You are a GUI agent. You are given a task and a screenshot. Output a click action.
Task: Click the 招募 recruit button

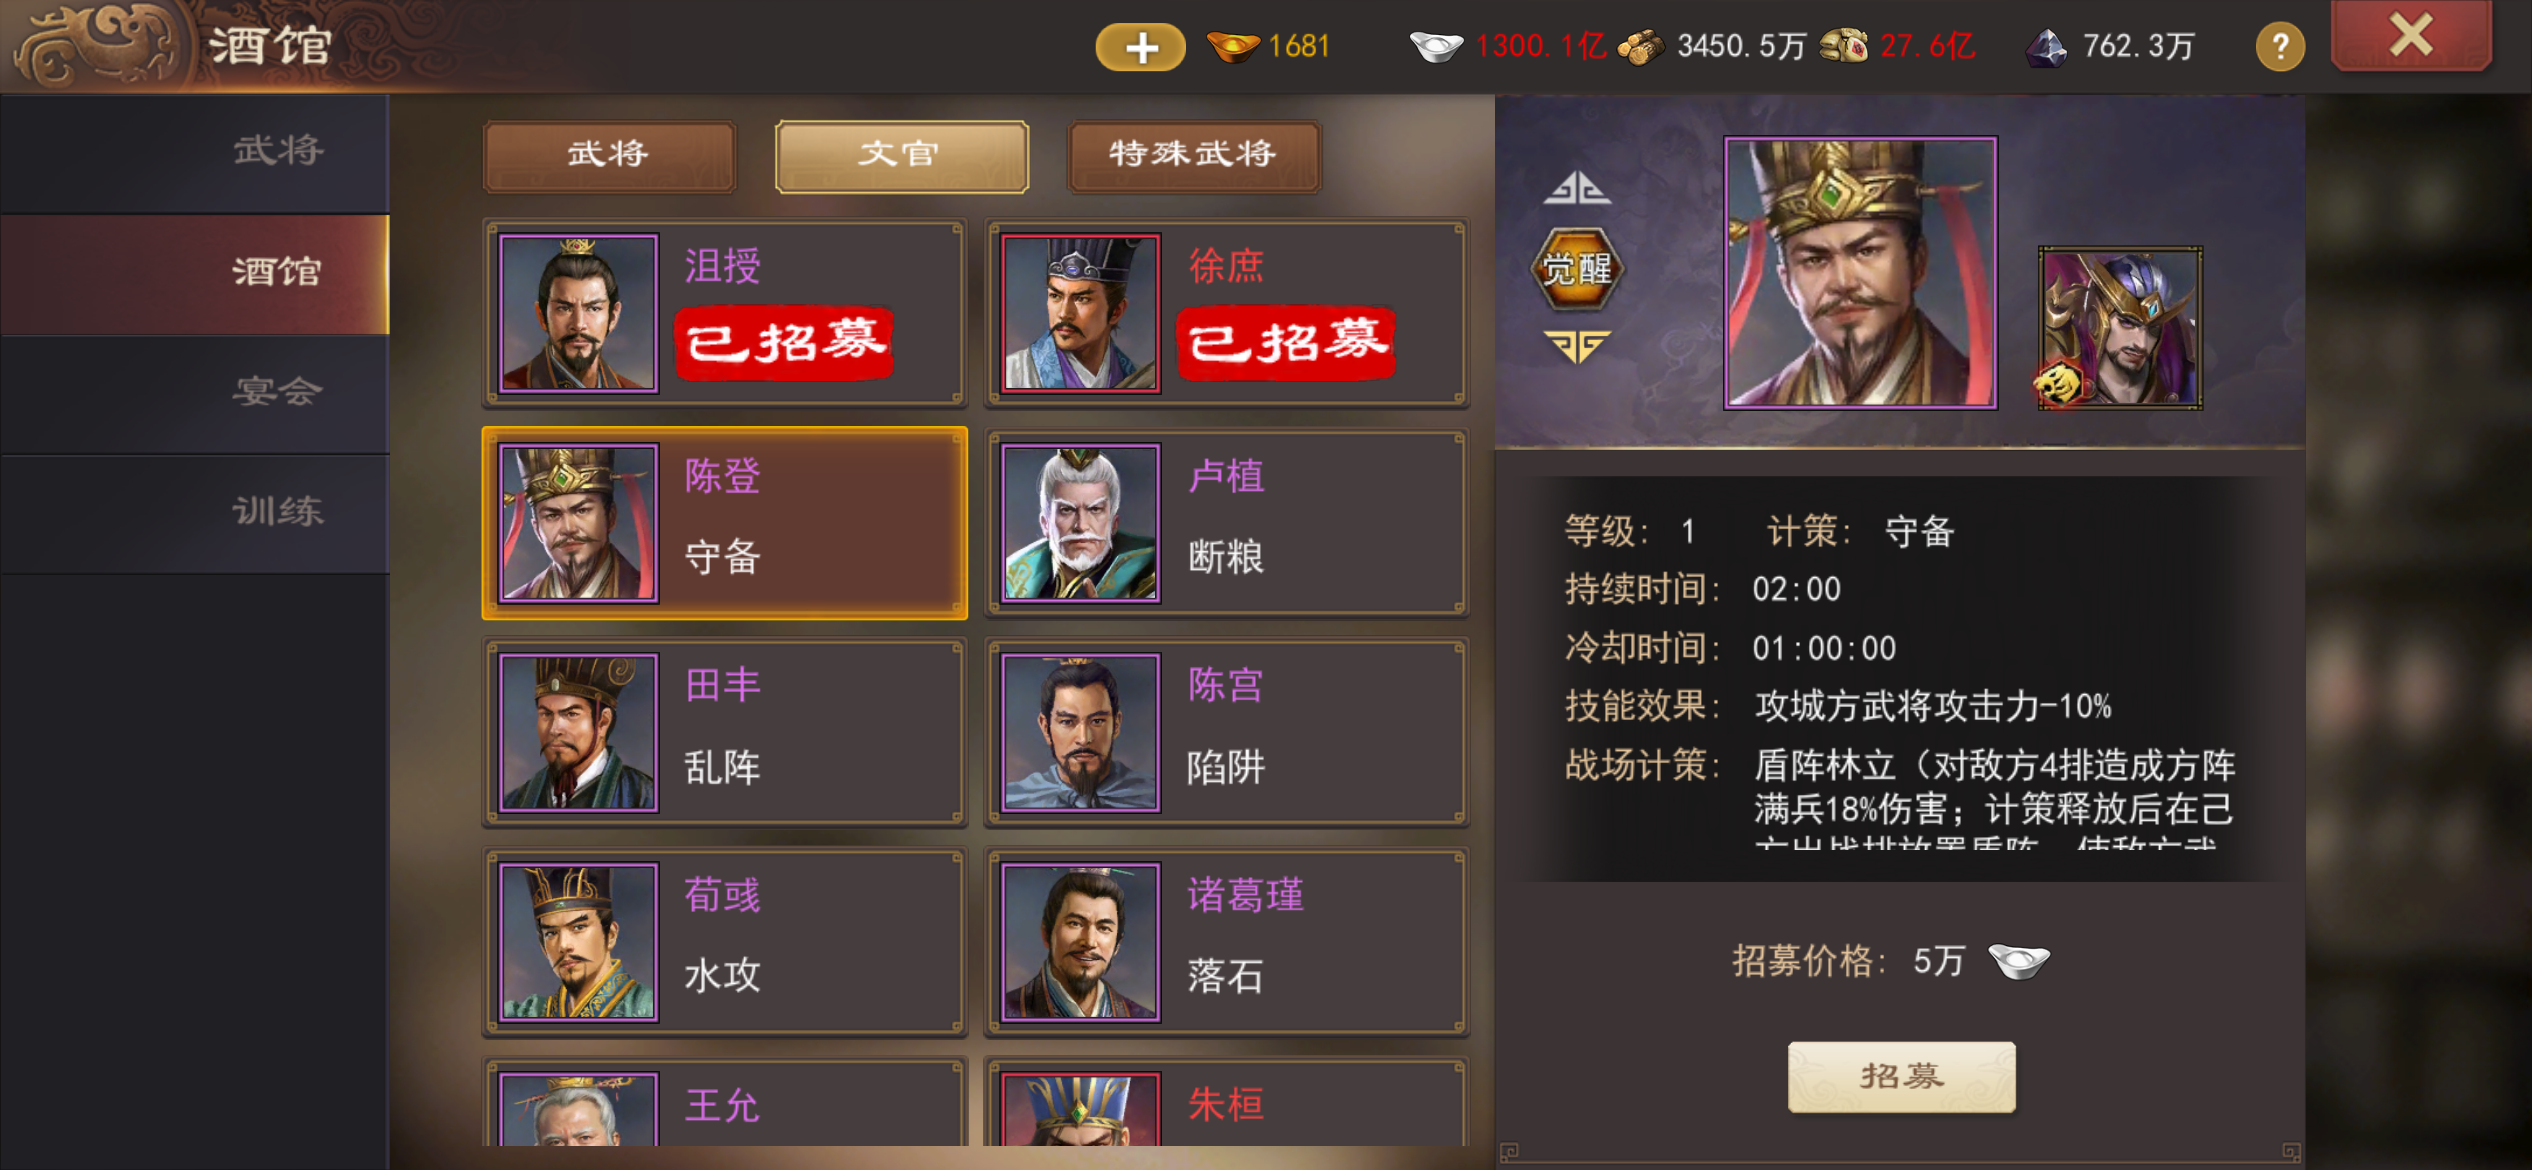point(1901,1076)
